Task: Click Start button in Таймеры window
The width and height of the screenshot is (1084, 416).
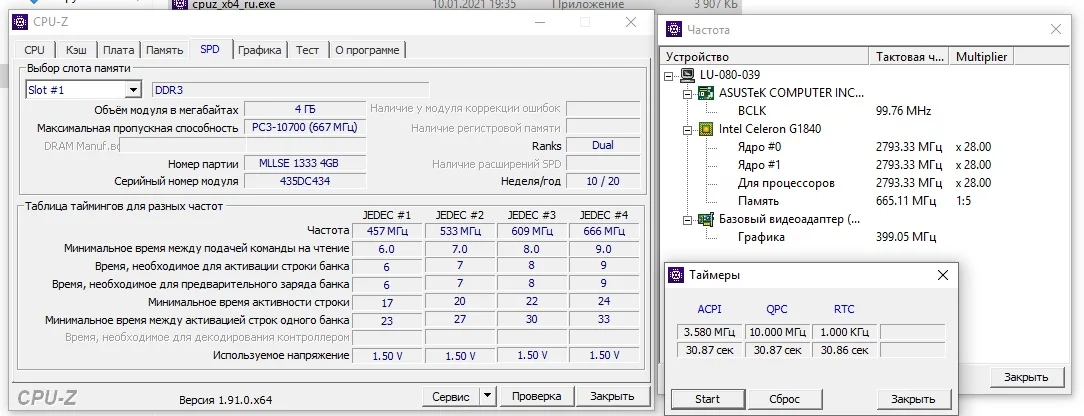Action: pyautogui.click(x=707, y=399)
